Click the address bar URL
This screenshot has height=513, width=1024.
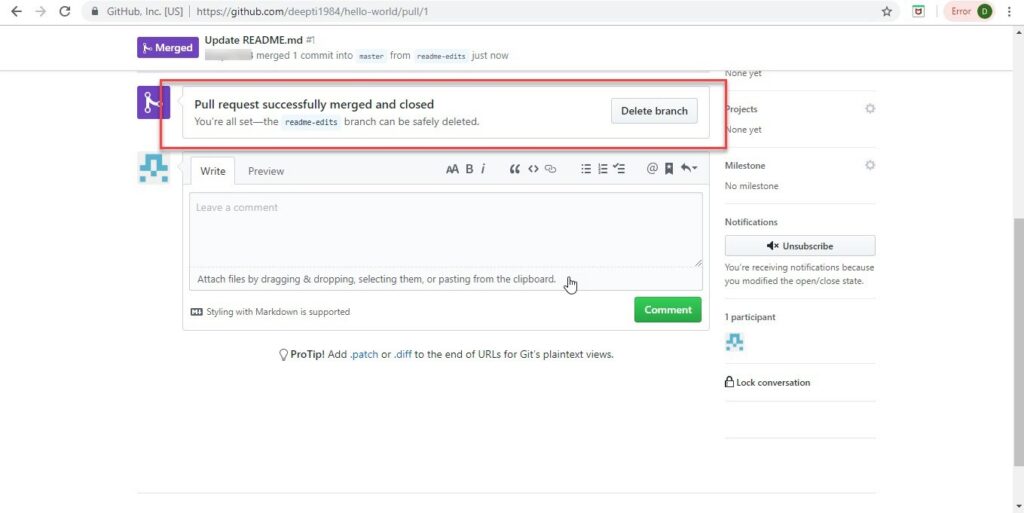pyautogui.click(x=312, y=11)
